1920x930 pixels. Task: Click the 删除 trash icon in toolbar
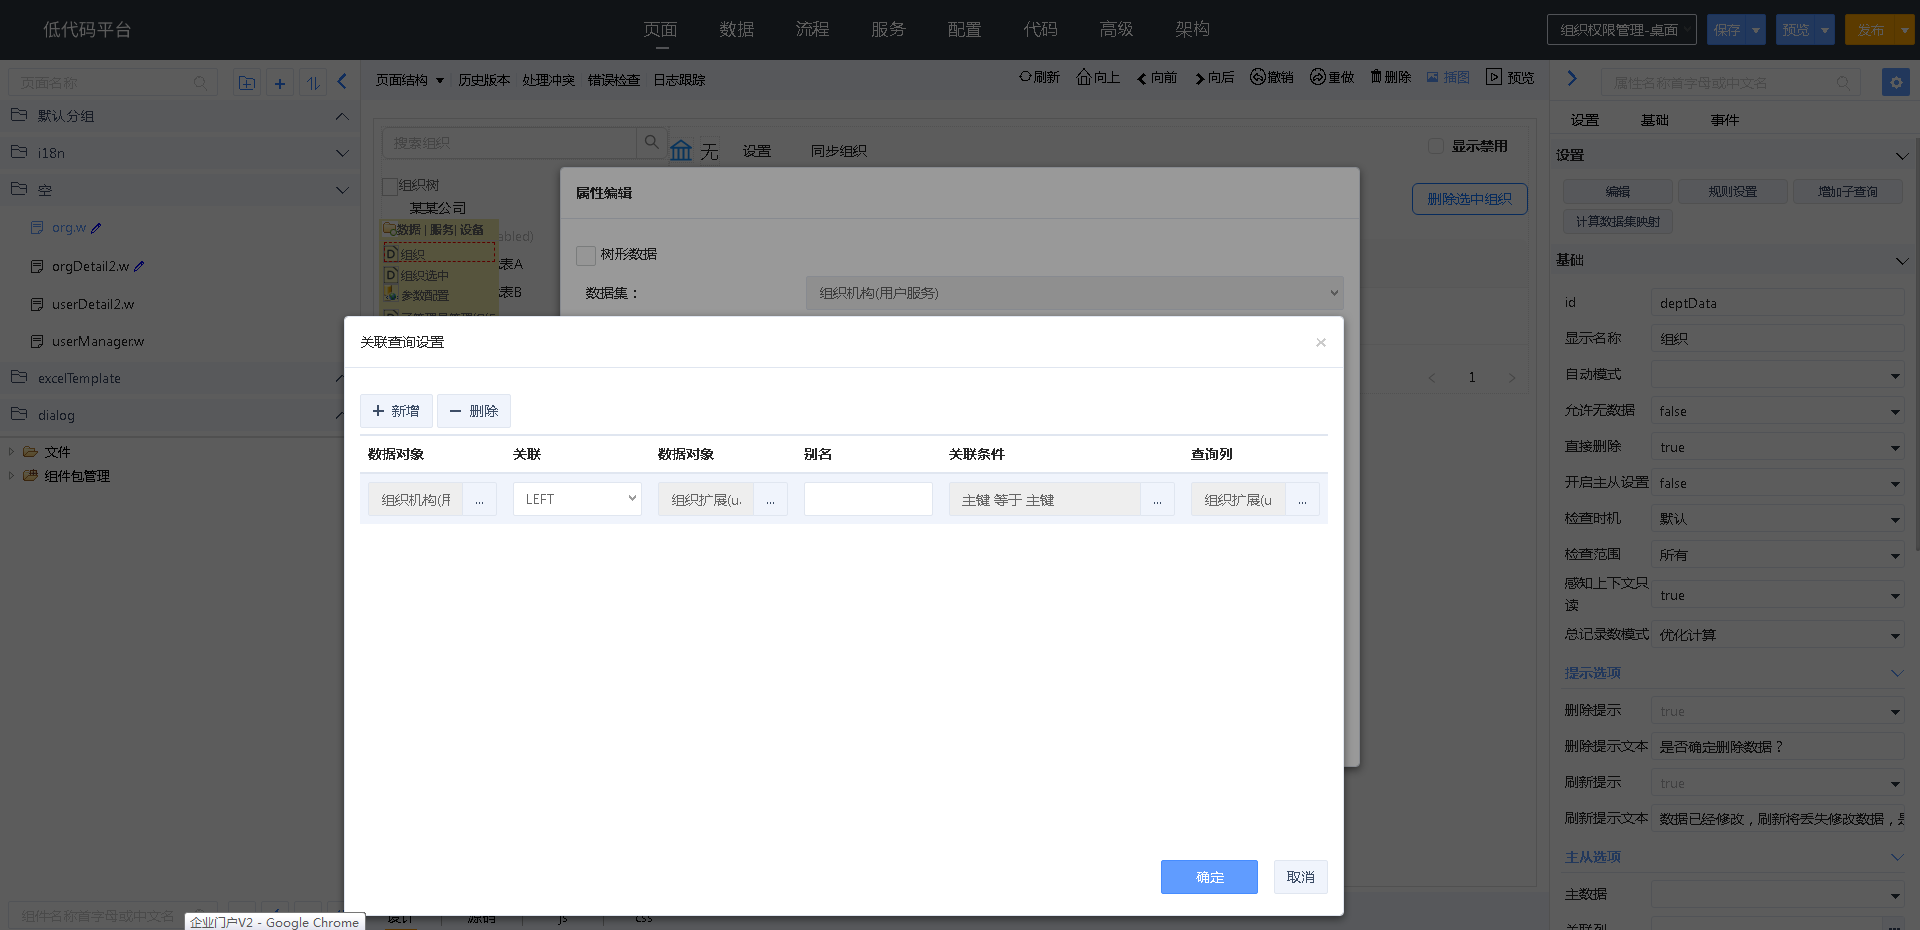[1389, 77]
